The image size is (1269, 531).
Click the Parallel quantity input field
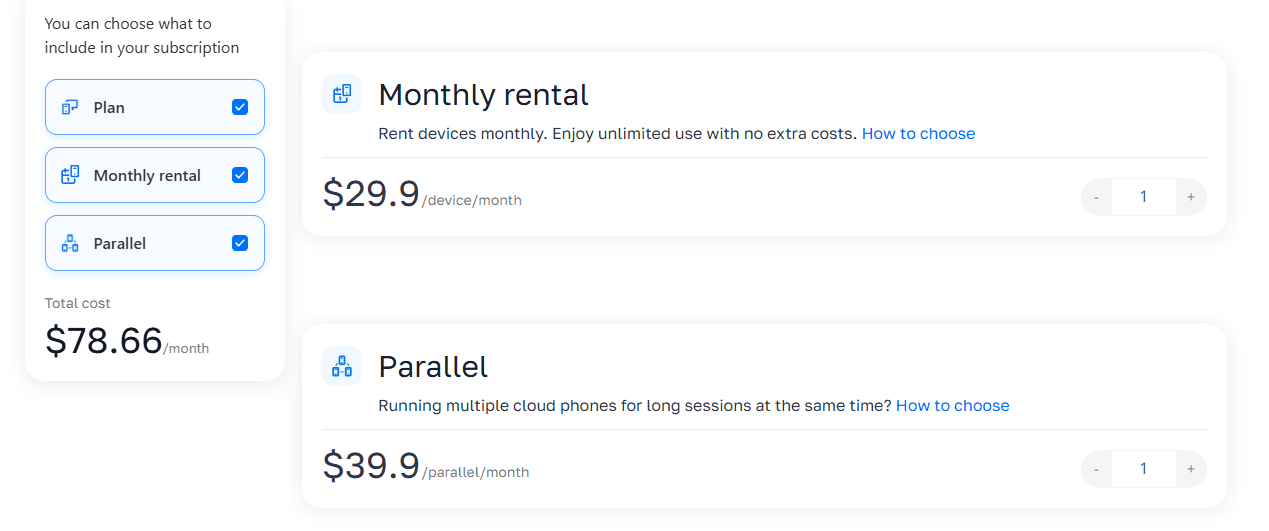pyautogui.click(x=1144, y=469)
